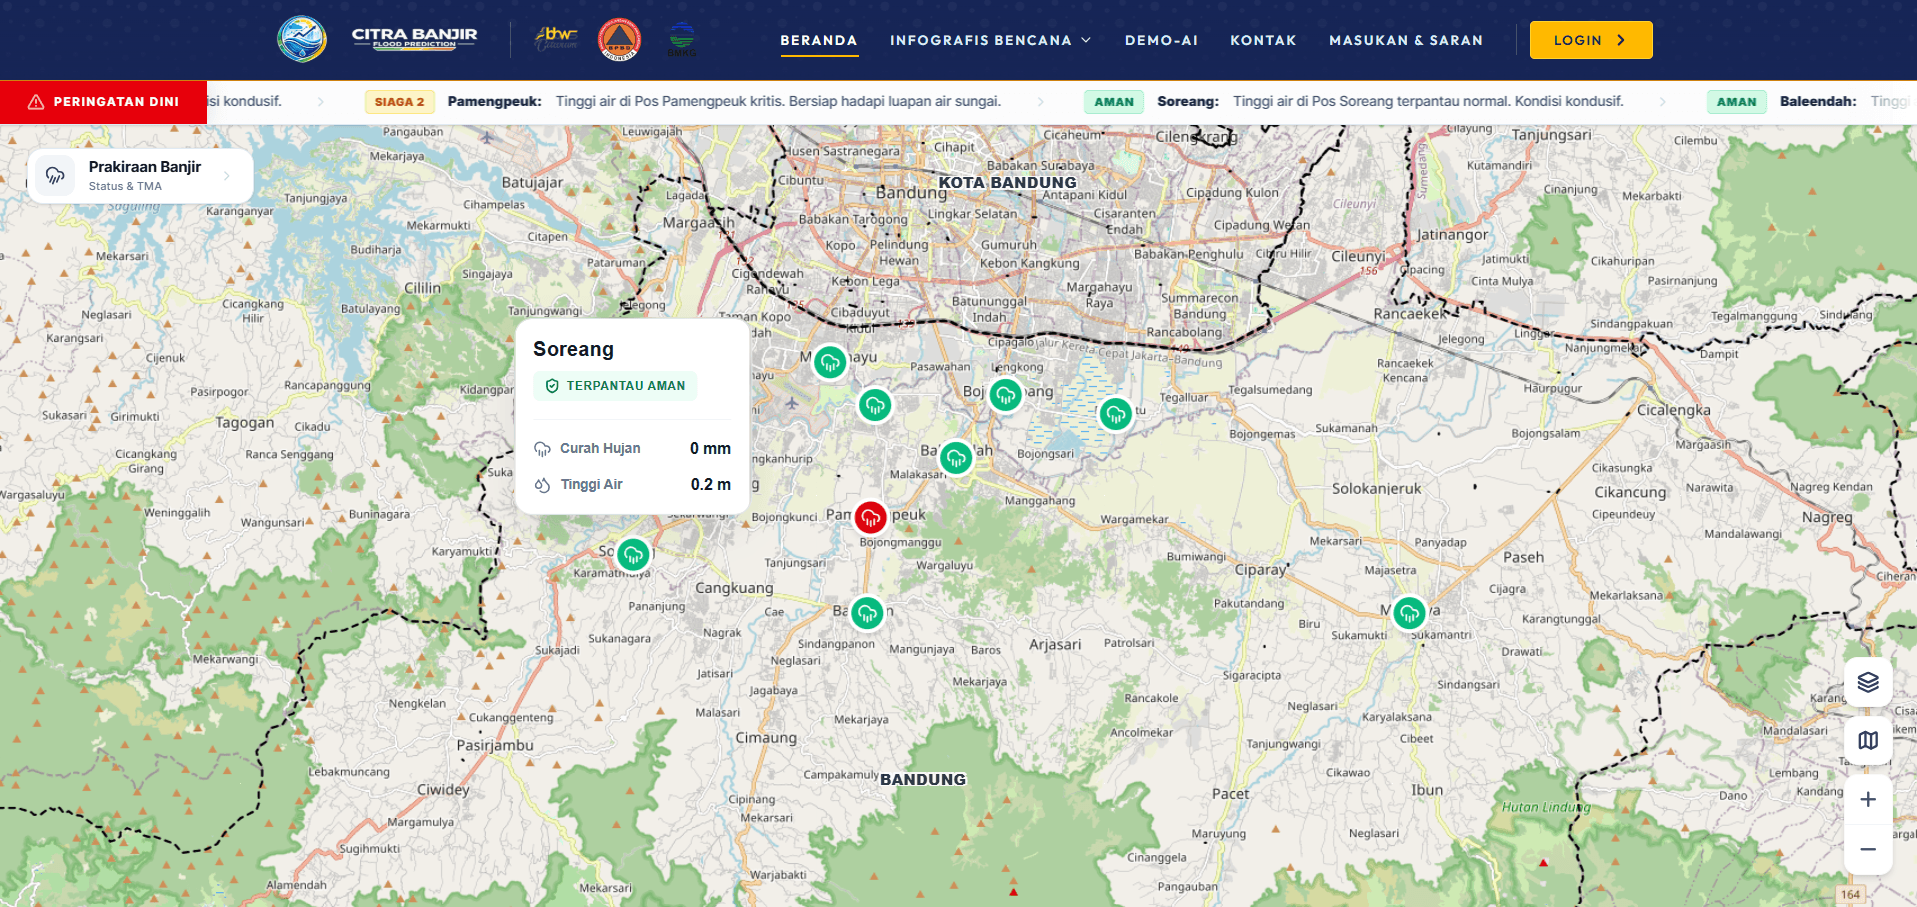Click the AMAN badge before Soreang
The width and height of the screenshot is (1917, 907).
1114,102
